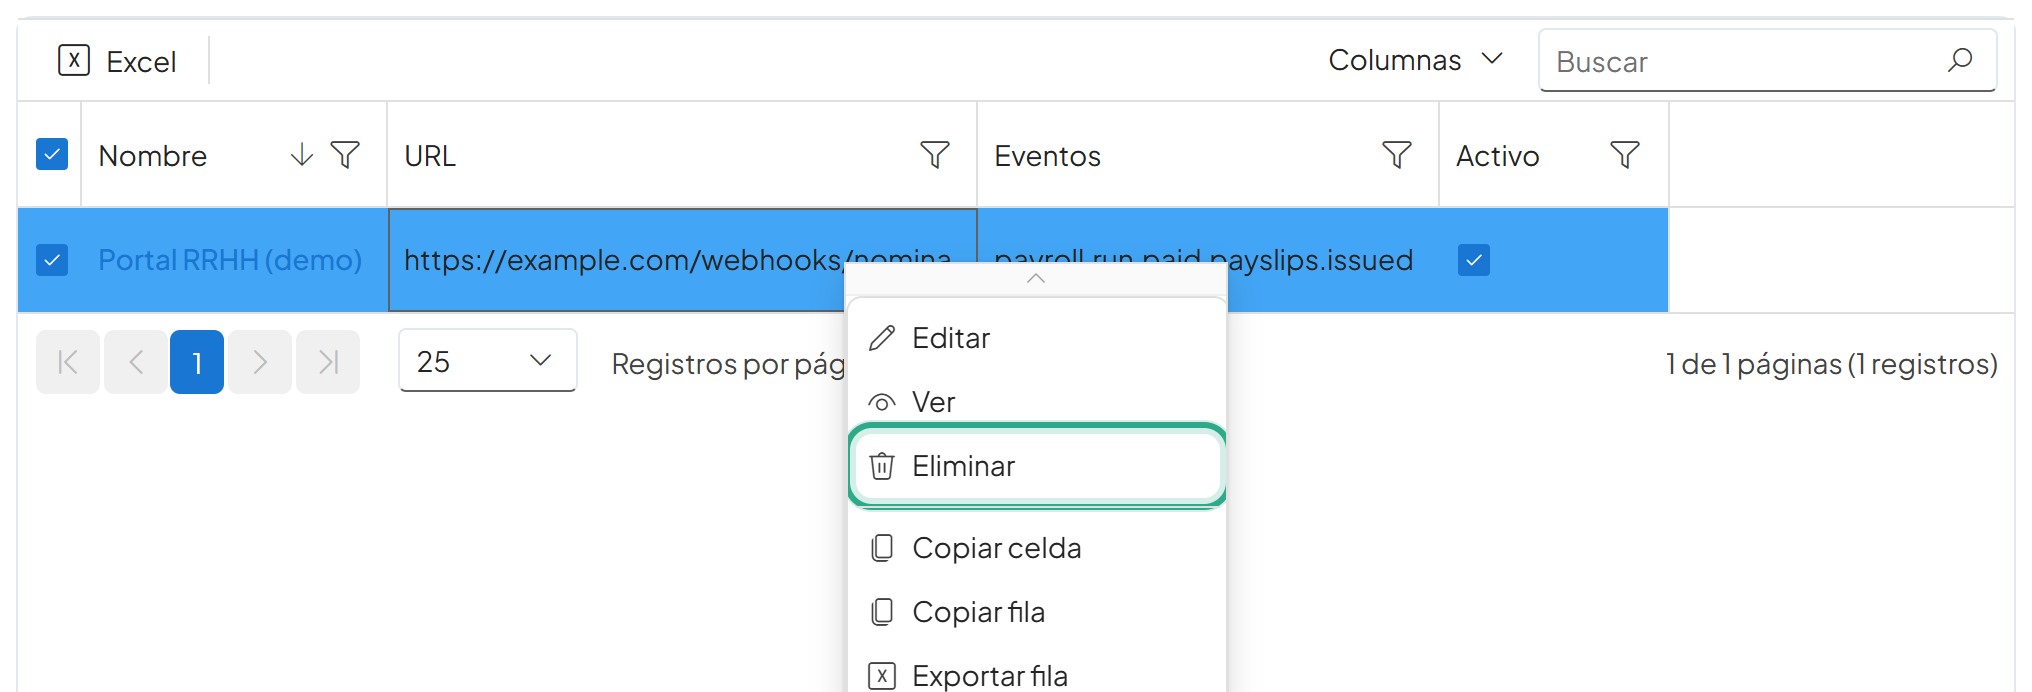Viewport: 2032px width, 692px height.
Task: Select page 1 in the pager
Action: (x=197, y=362)
